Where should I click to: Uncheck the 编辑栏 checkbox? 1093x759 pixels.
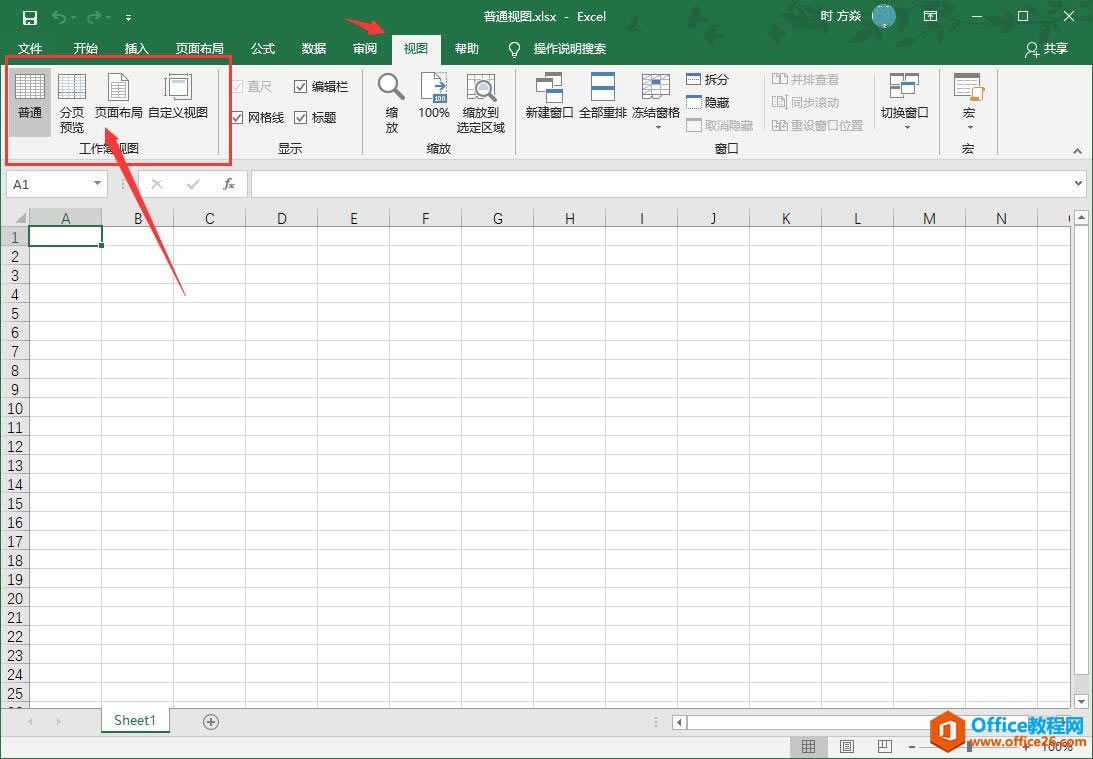point(300,86)
